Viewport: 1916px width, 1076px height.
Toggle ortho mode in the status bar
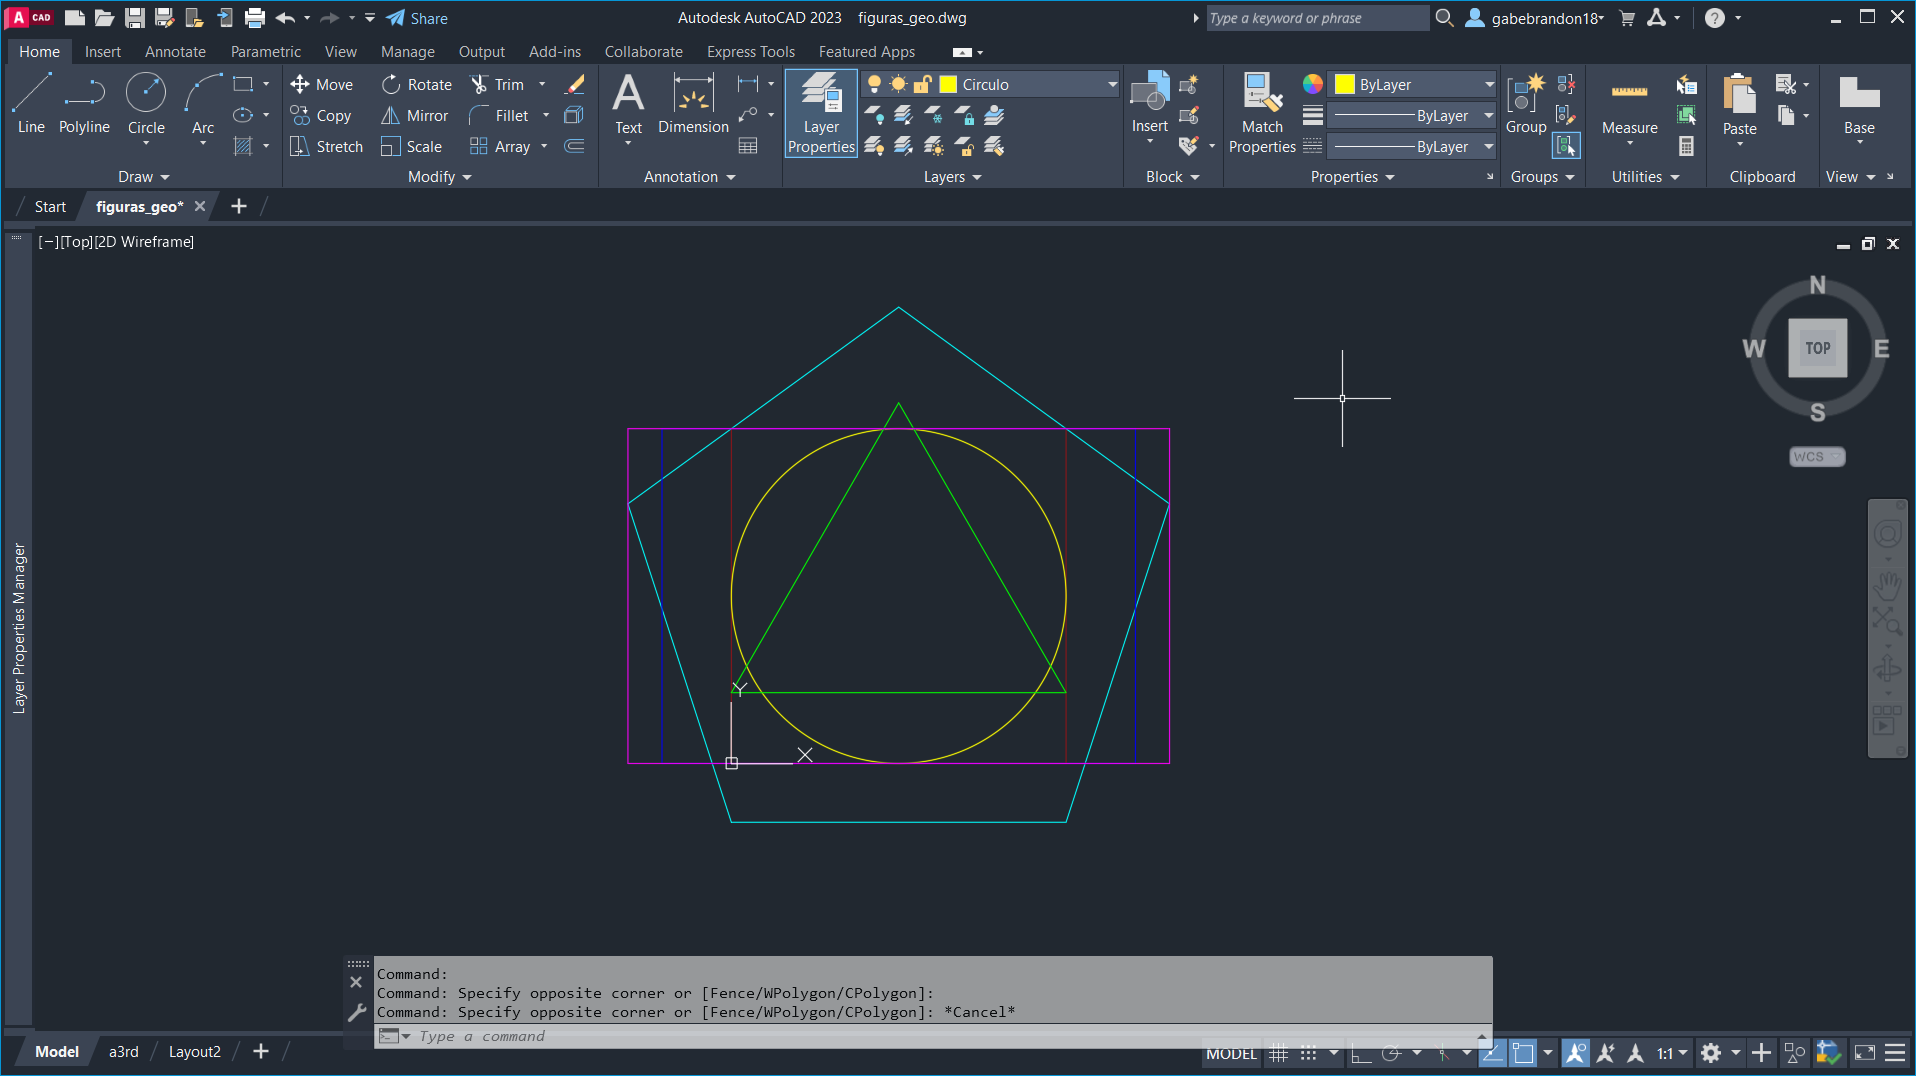[x=1358, y=1052]
